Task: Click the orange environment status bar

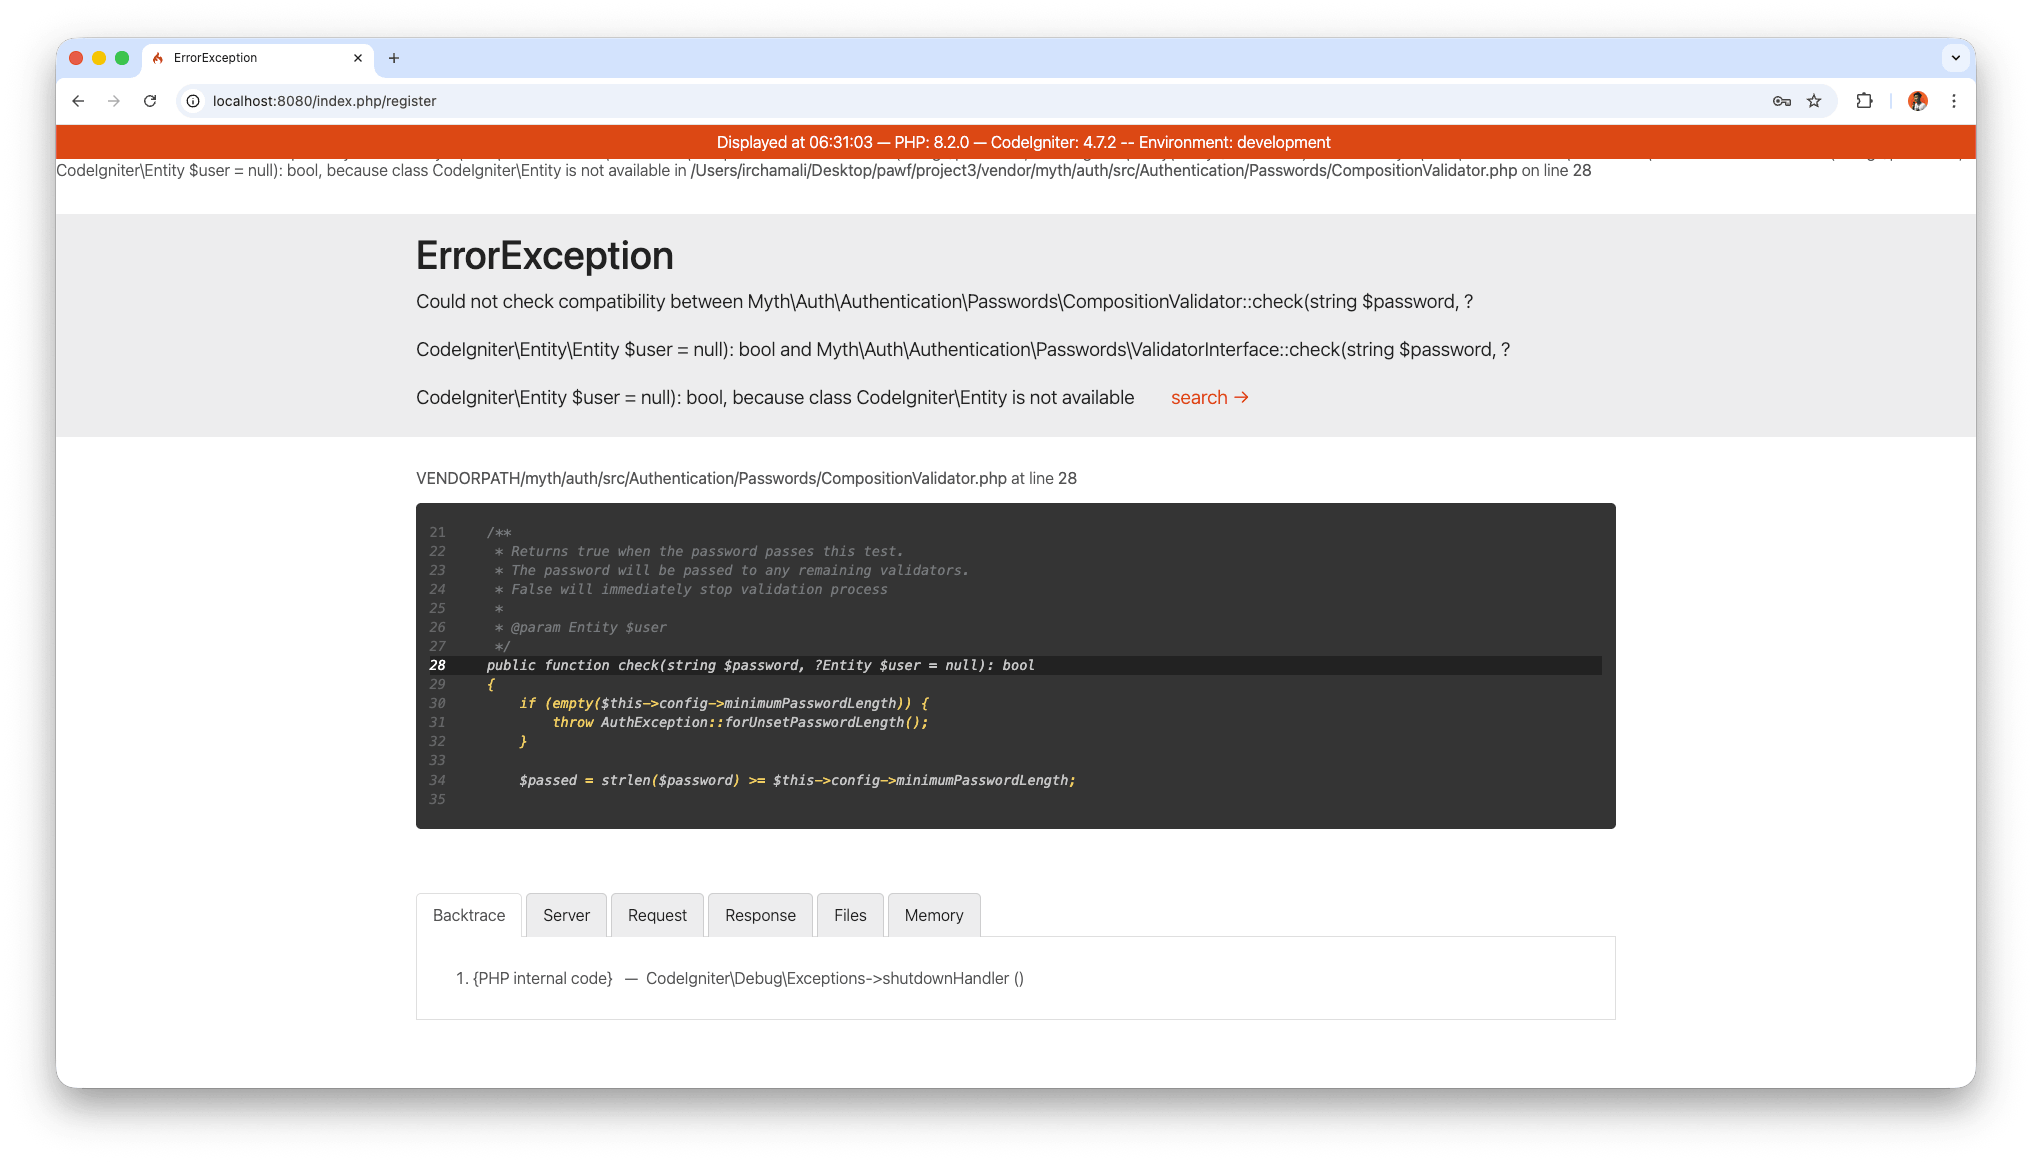Action: point(1016,142)
